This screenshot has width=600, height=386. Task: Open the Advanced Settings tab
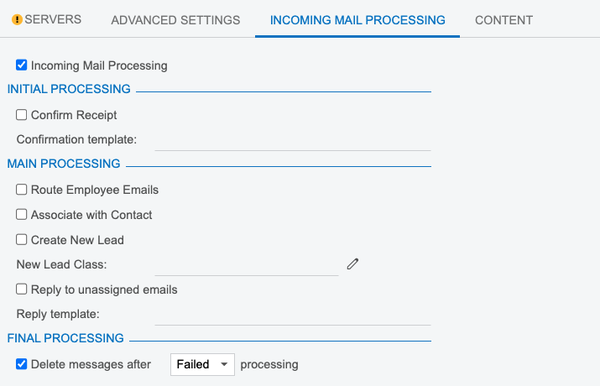tap(176, 20)
